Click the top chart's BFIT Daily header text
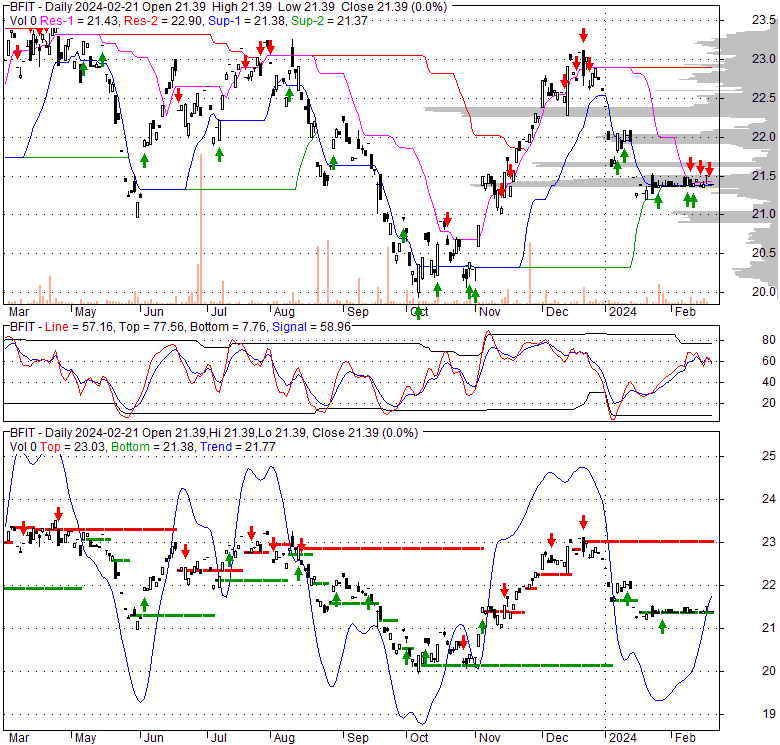This screenshot has width=780, height=745. (x=228, y=7)
